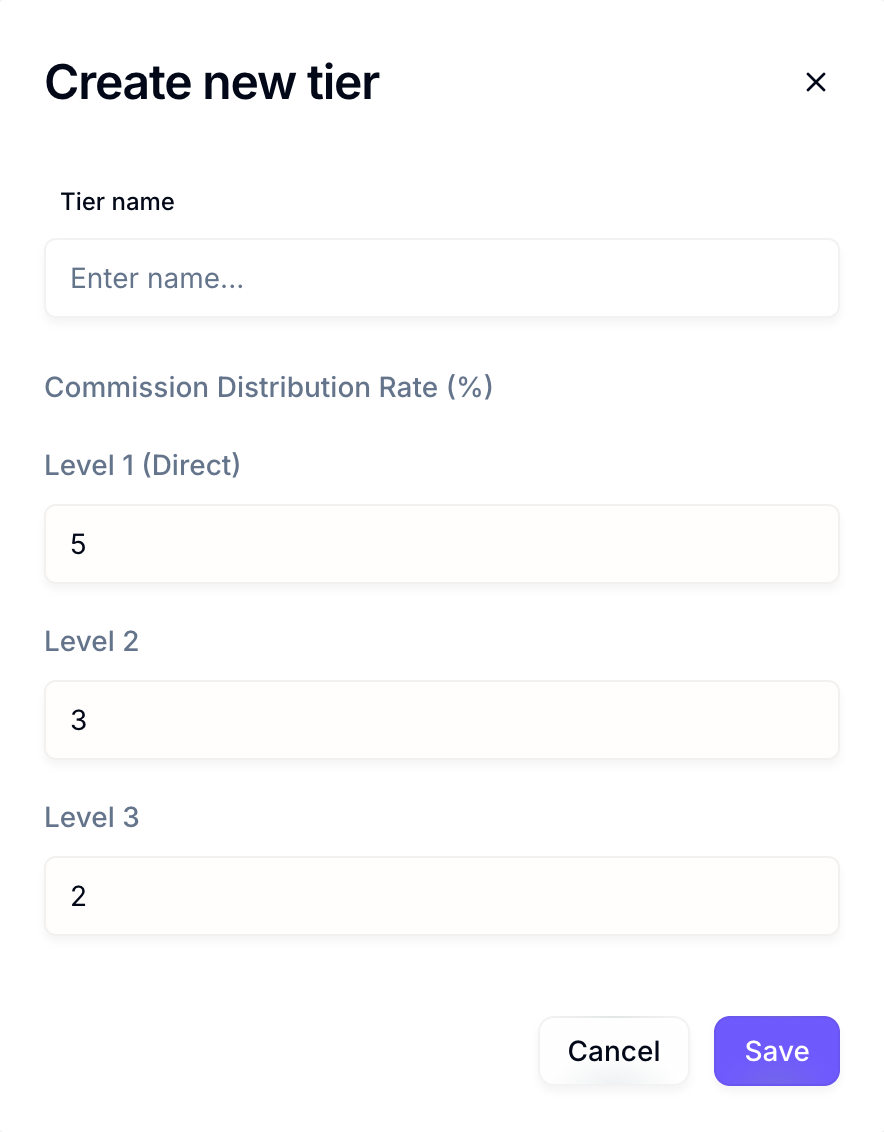Close the Create new tier dialog
Viewport: 884px width, 1132px height.
[x=815, y=82]
